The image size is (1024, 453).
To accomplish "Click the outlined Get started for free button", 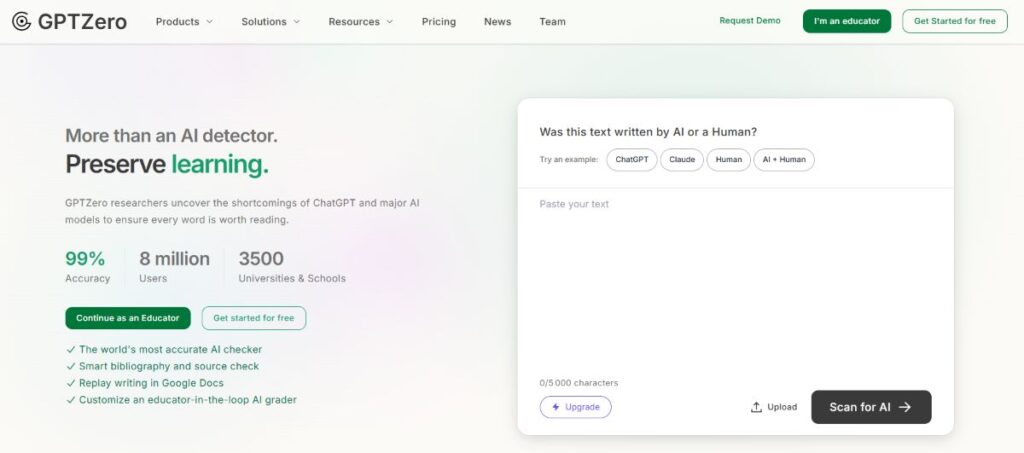I will pyautogui.click(x=254, y=318).
